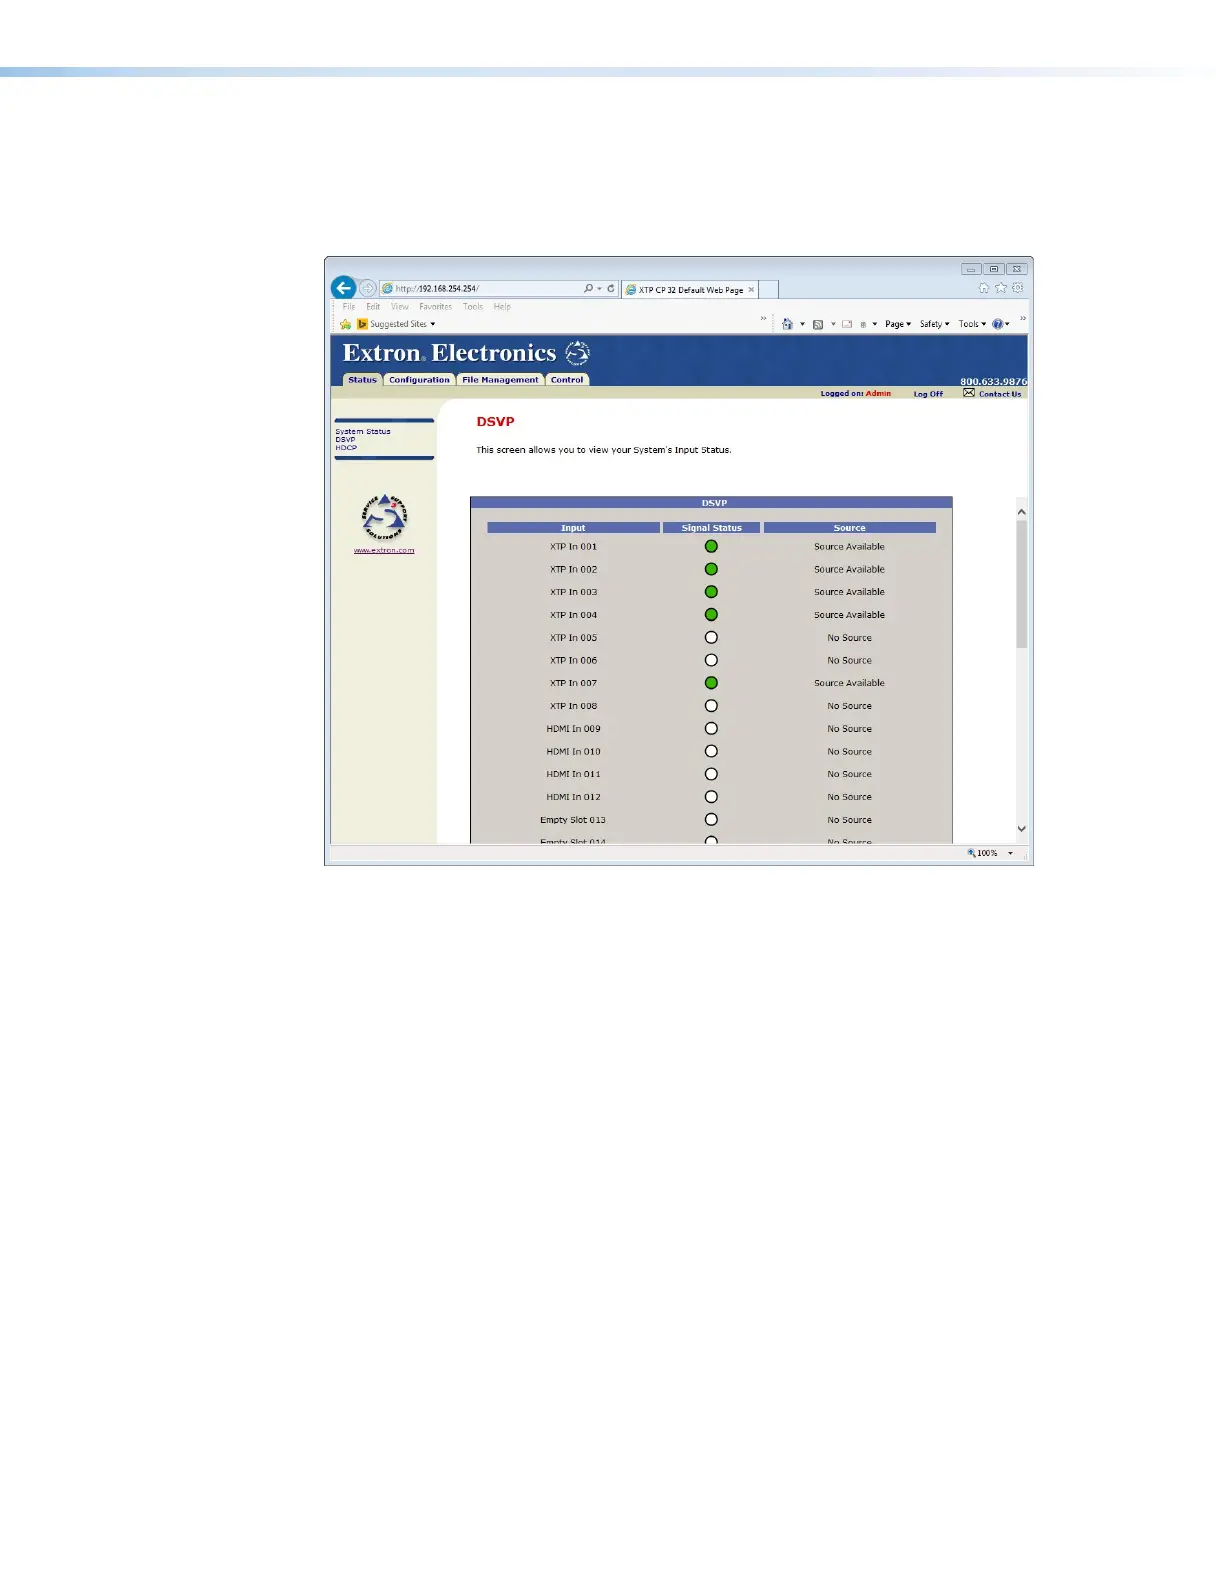
Task: Click the www.extron.com link
Action: coord(384,551)
